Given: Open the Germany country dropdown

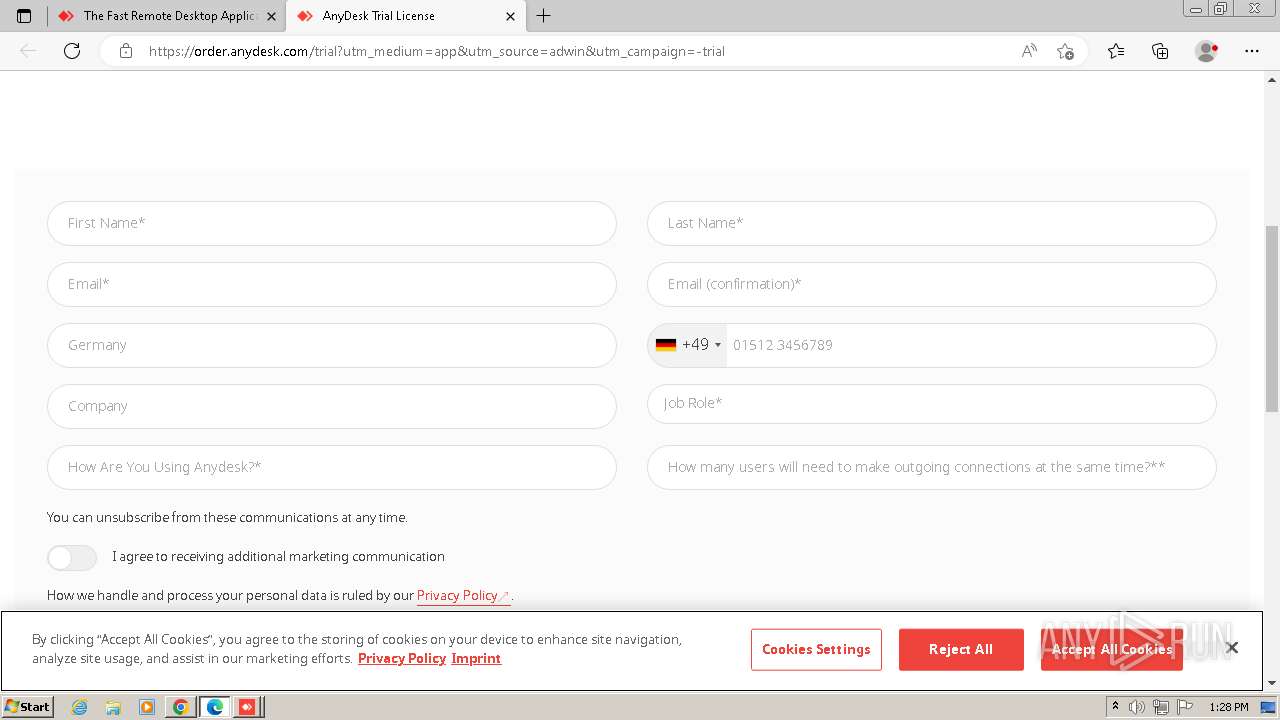Looking at the screenshot, I should coord(332,345).
